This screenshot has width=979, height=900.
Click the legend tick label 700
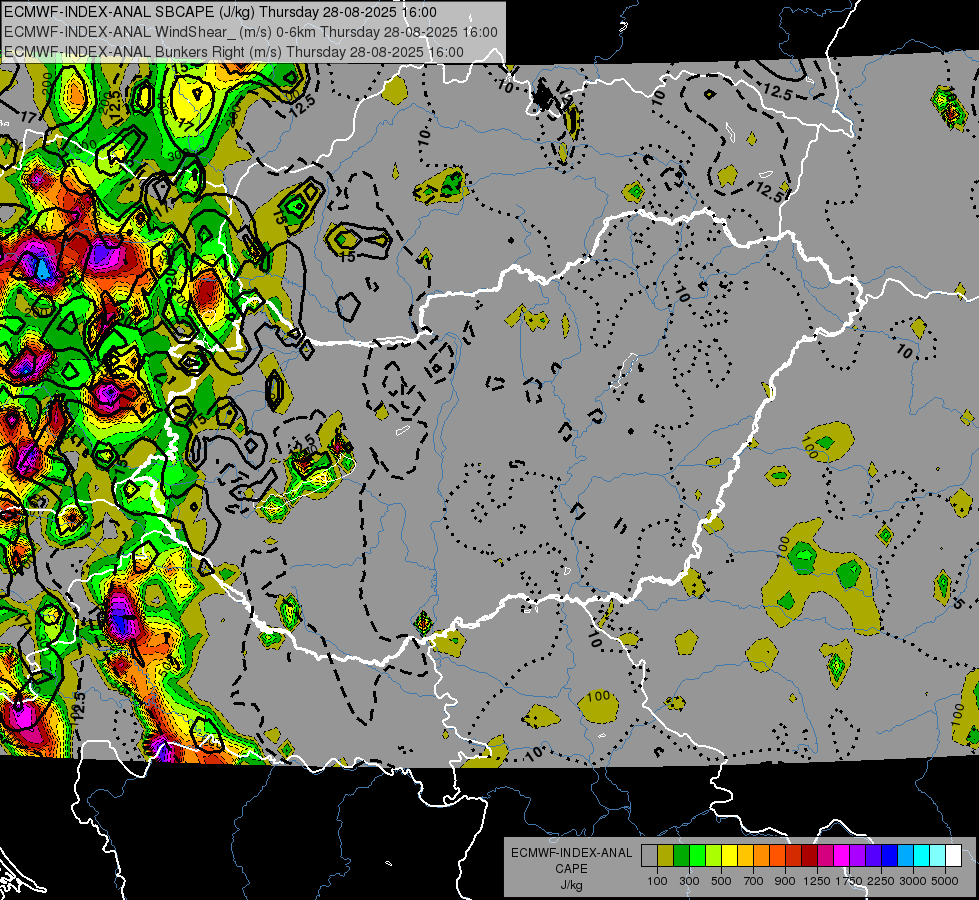click(x=754, y=881)
